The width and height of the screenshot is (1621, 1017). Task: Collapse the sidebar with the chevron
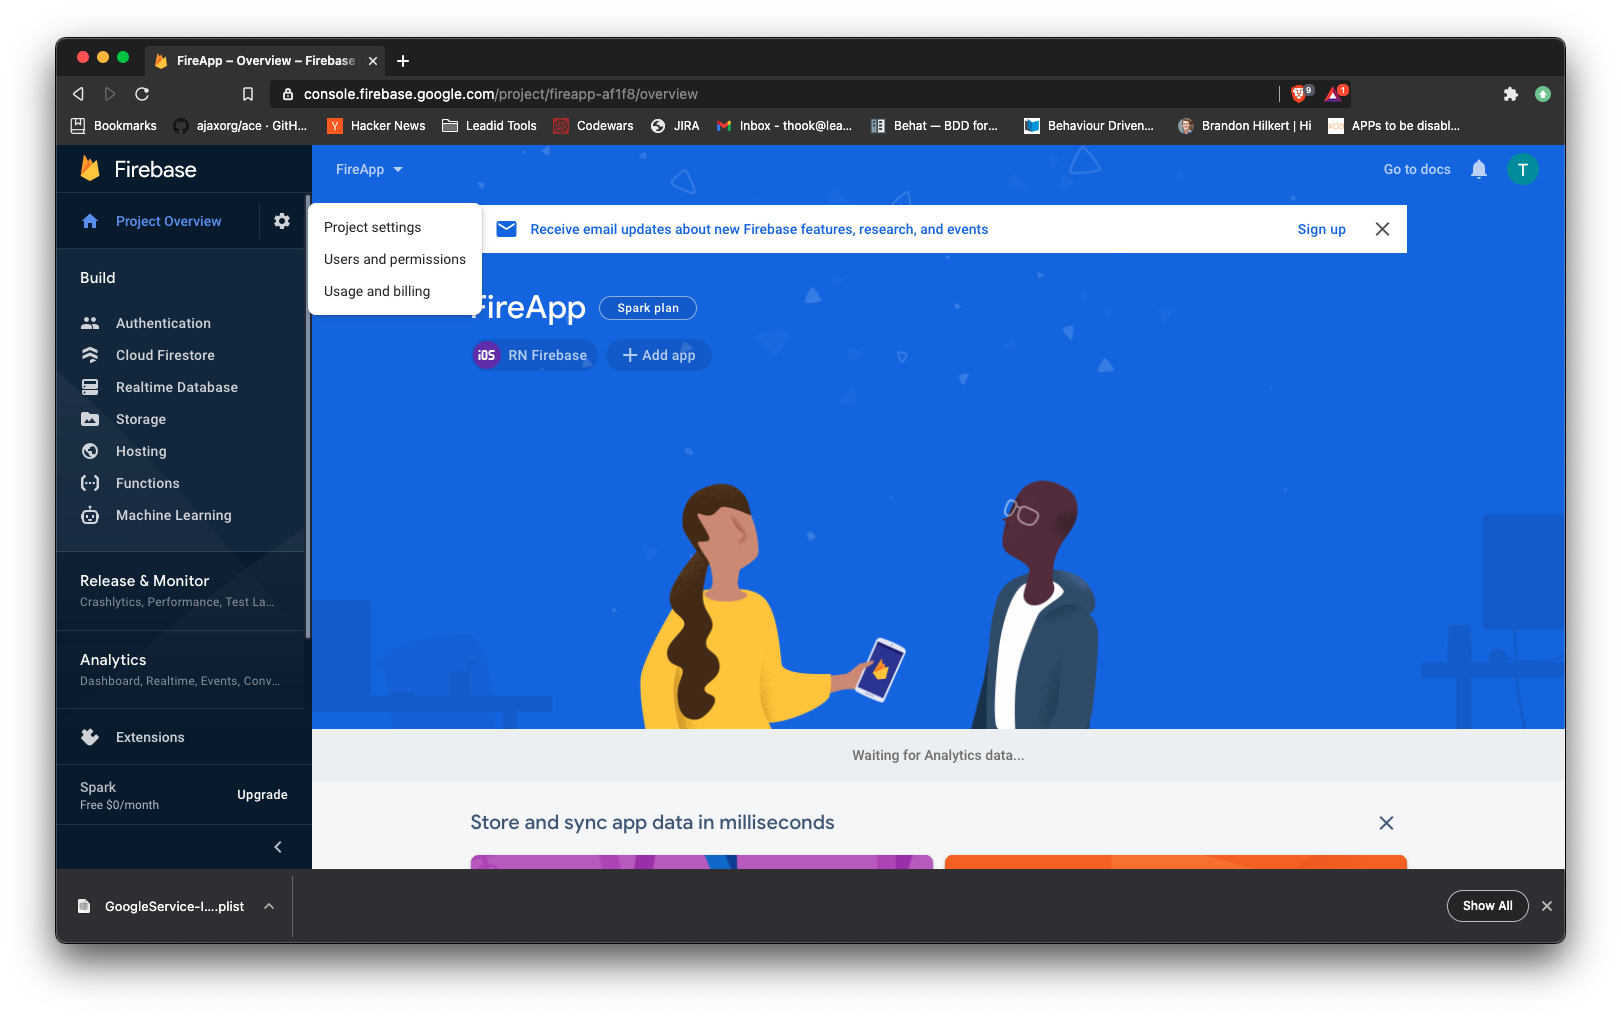(278, 847)
